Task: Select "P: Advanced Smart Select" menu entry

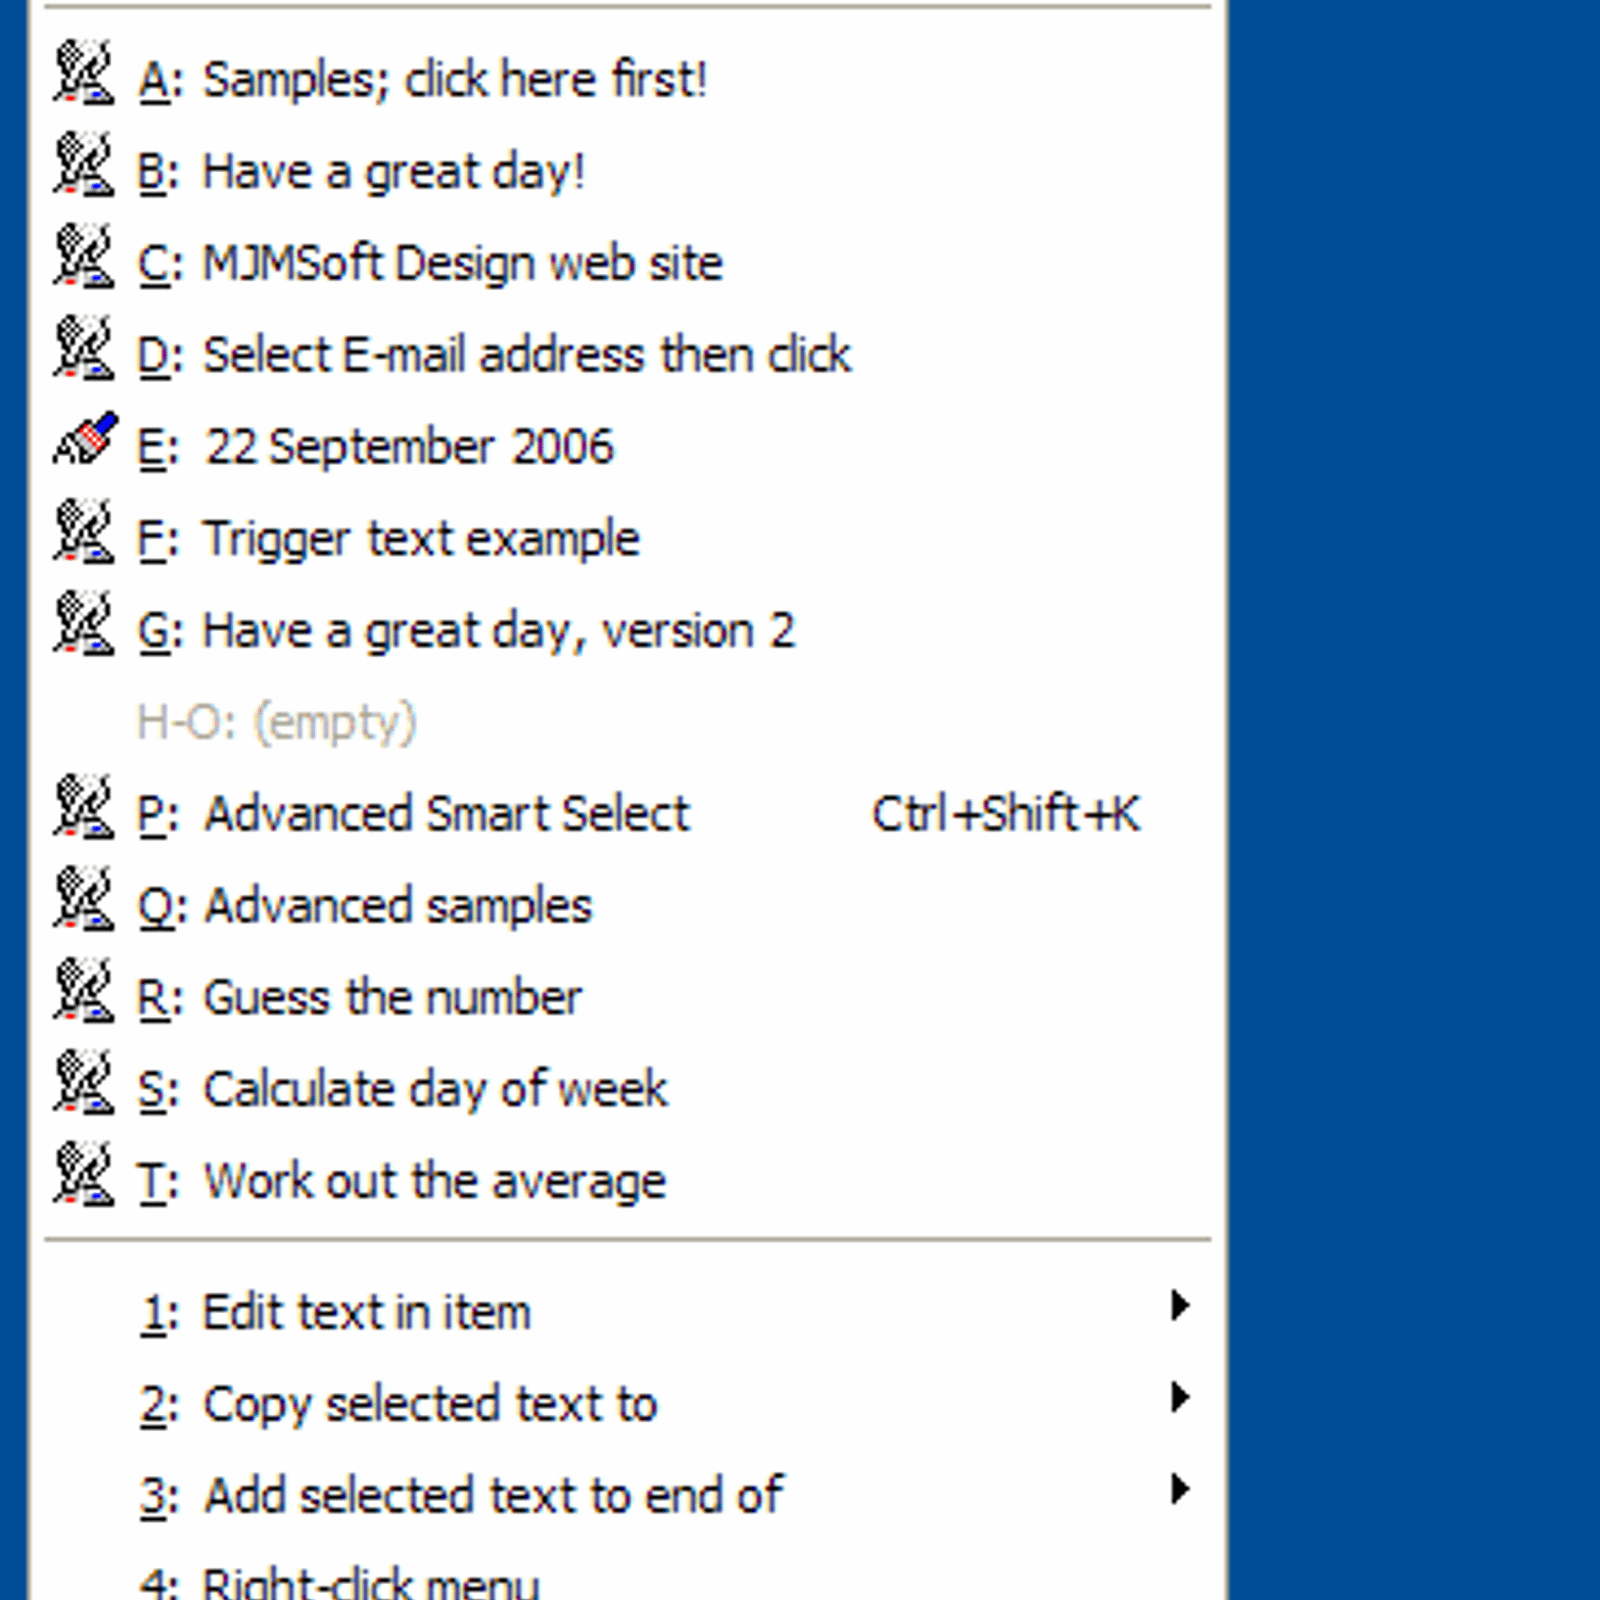Action: point(444,812)
